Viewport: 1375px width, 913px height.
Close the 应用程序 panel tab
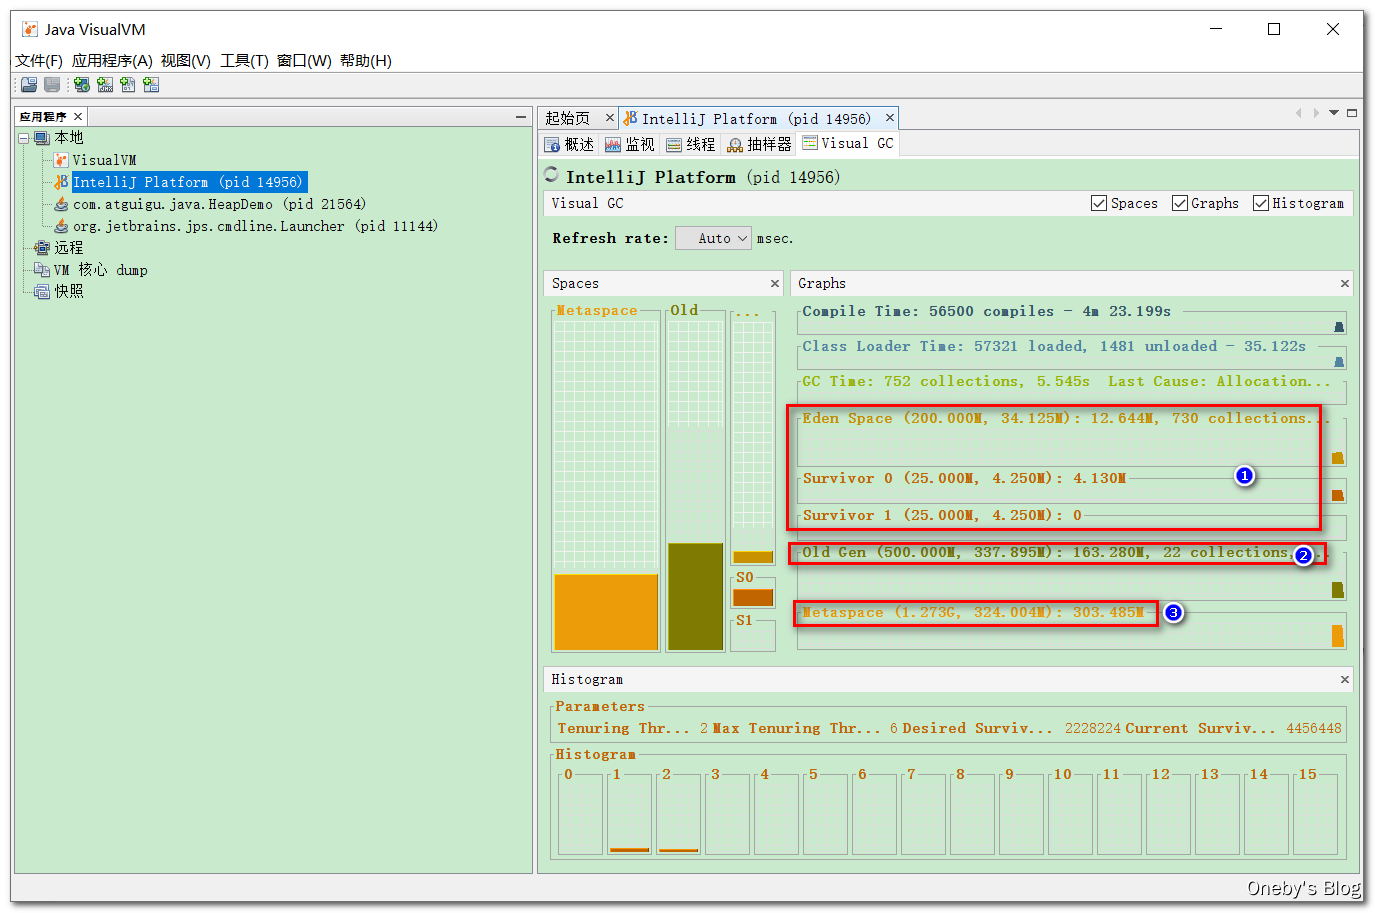coord(78,117)
